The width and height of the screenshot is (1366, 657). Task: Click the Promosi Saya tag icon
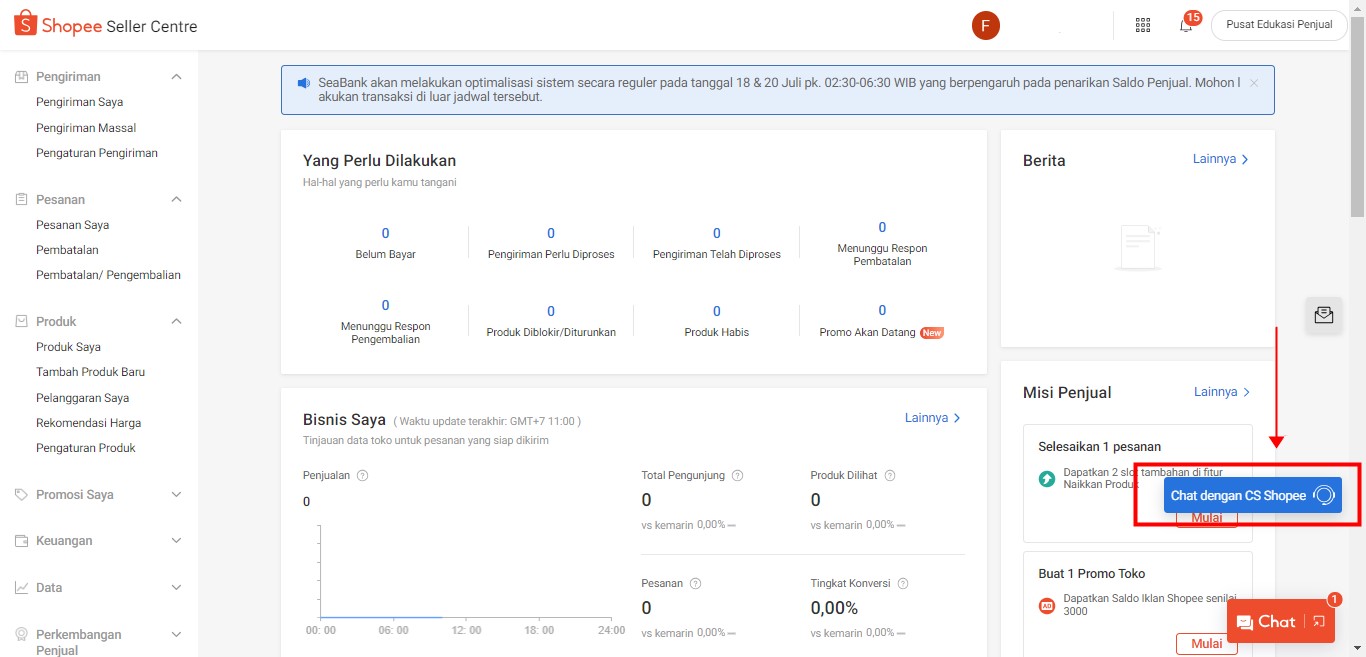(x=21, y=494)
